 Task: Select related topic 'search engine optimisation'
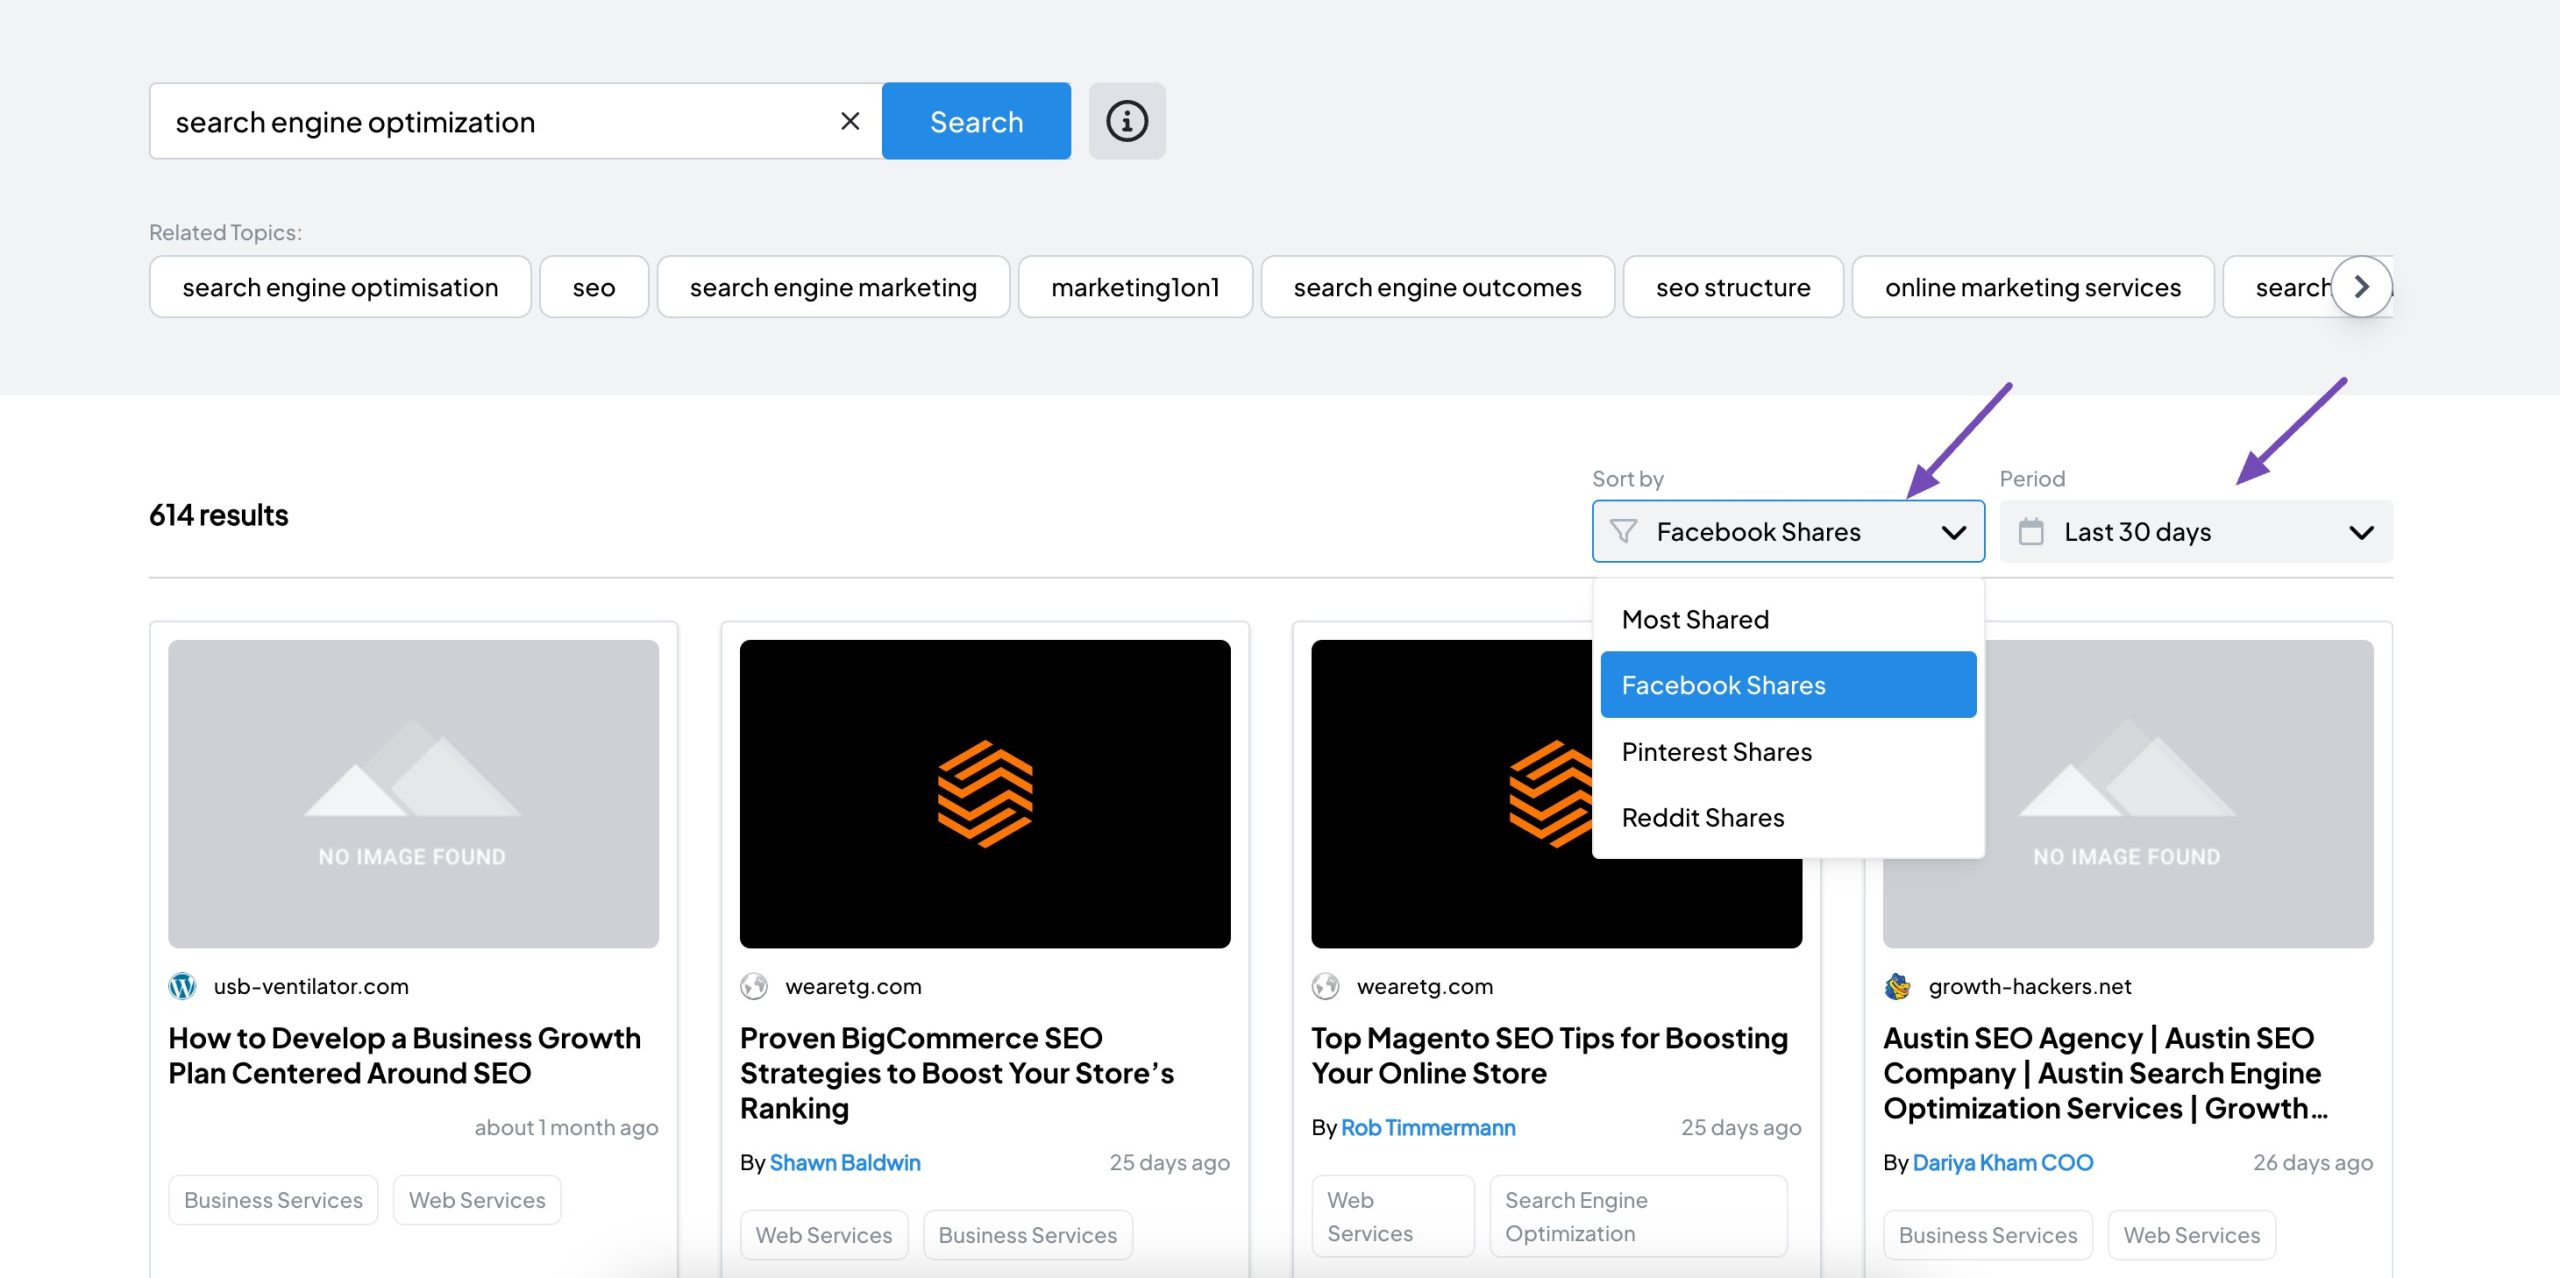[x=340, y=287]
